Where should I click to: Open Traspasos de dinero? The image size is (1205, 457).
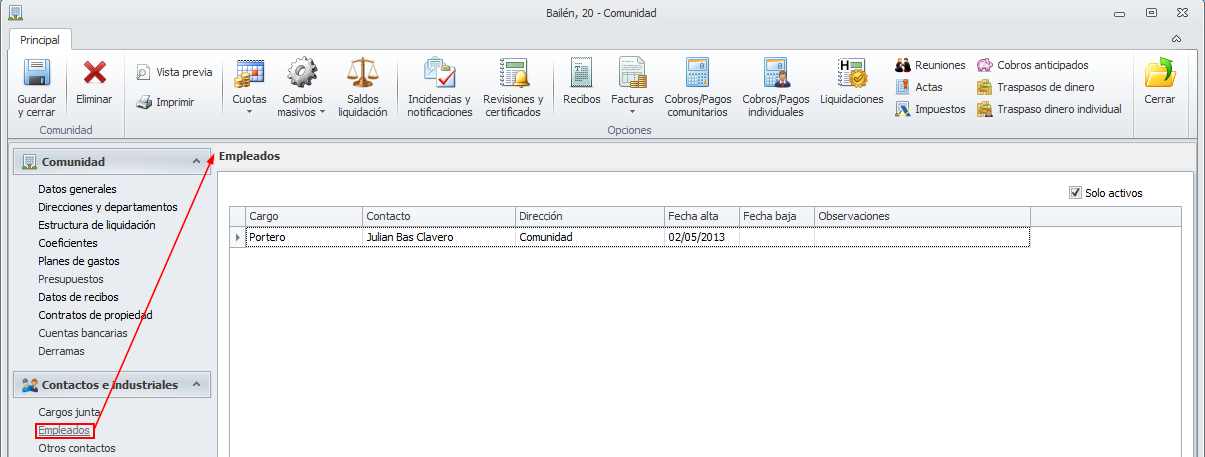[1036, 87]
